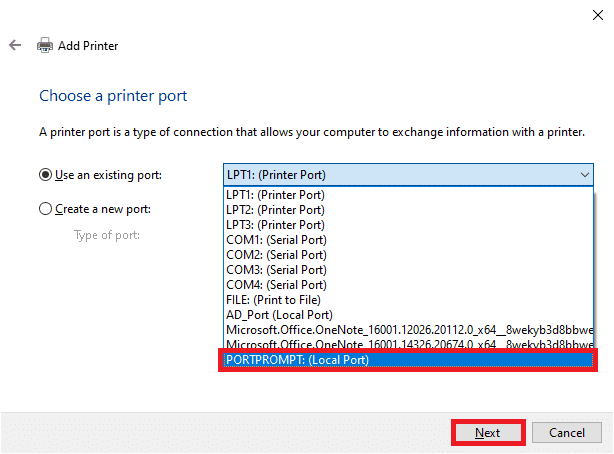614x454 pixels.
Task: Click the Cancel button
Action: point(566,432)
